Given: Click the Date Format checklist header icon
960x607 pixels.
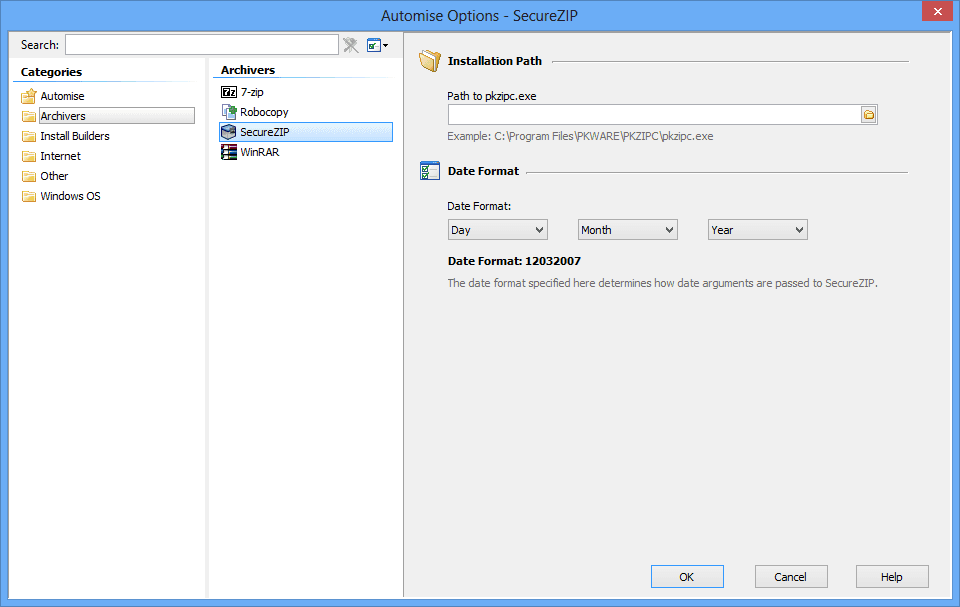Looking at the screenshot, I should click(430, 171).
